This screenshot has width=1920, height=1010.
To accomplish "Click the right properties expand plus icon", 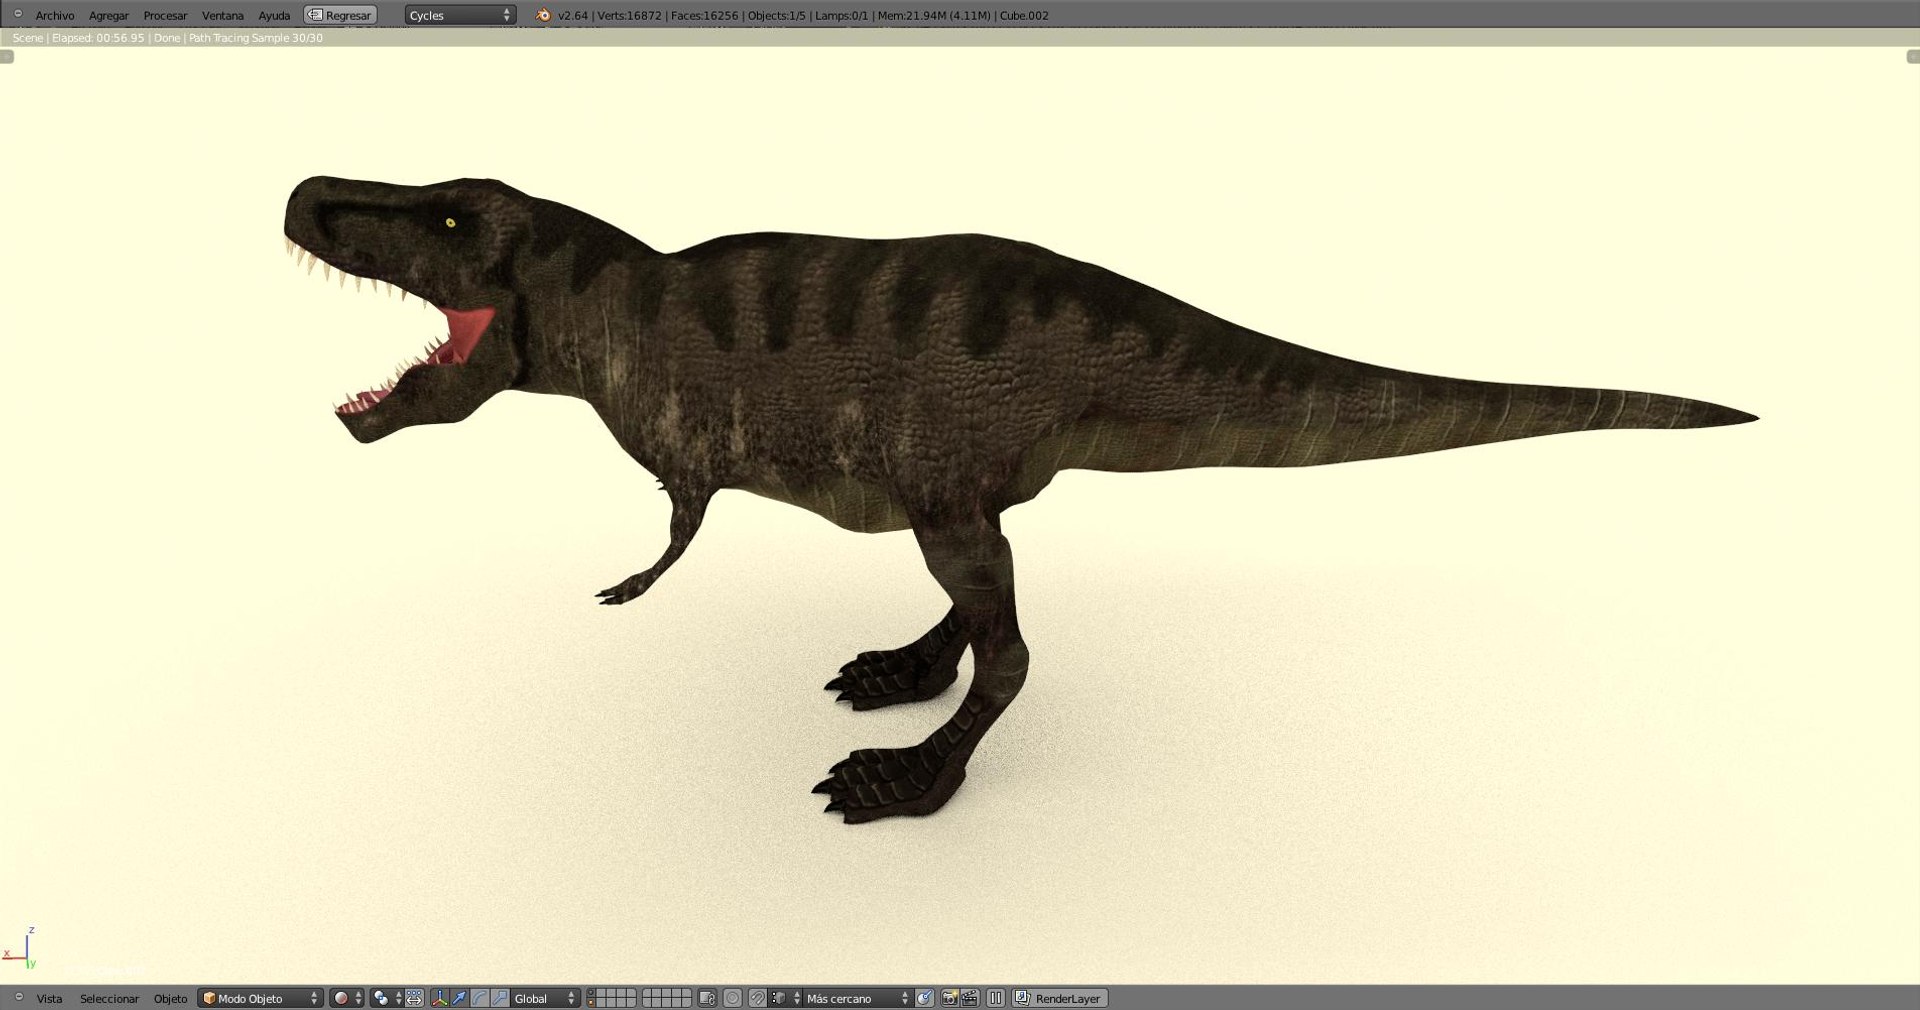I will point(1913,57).
